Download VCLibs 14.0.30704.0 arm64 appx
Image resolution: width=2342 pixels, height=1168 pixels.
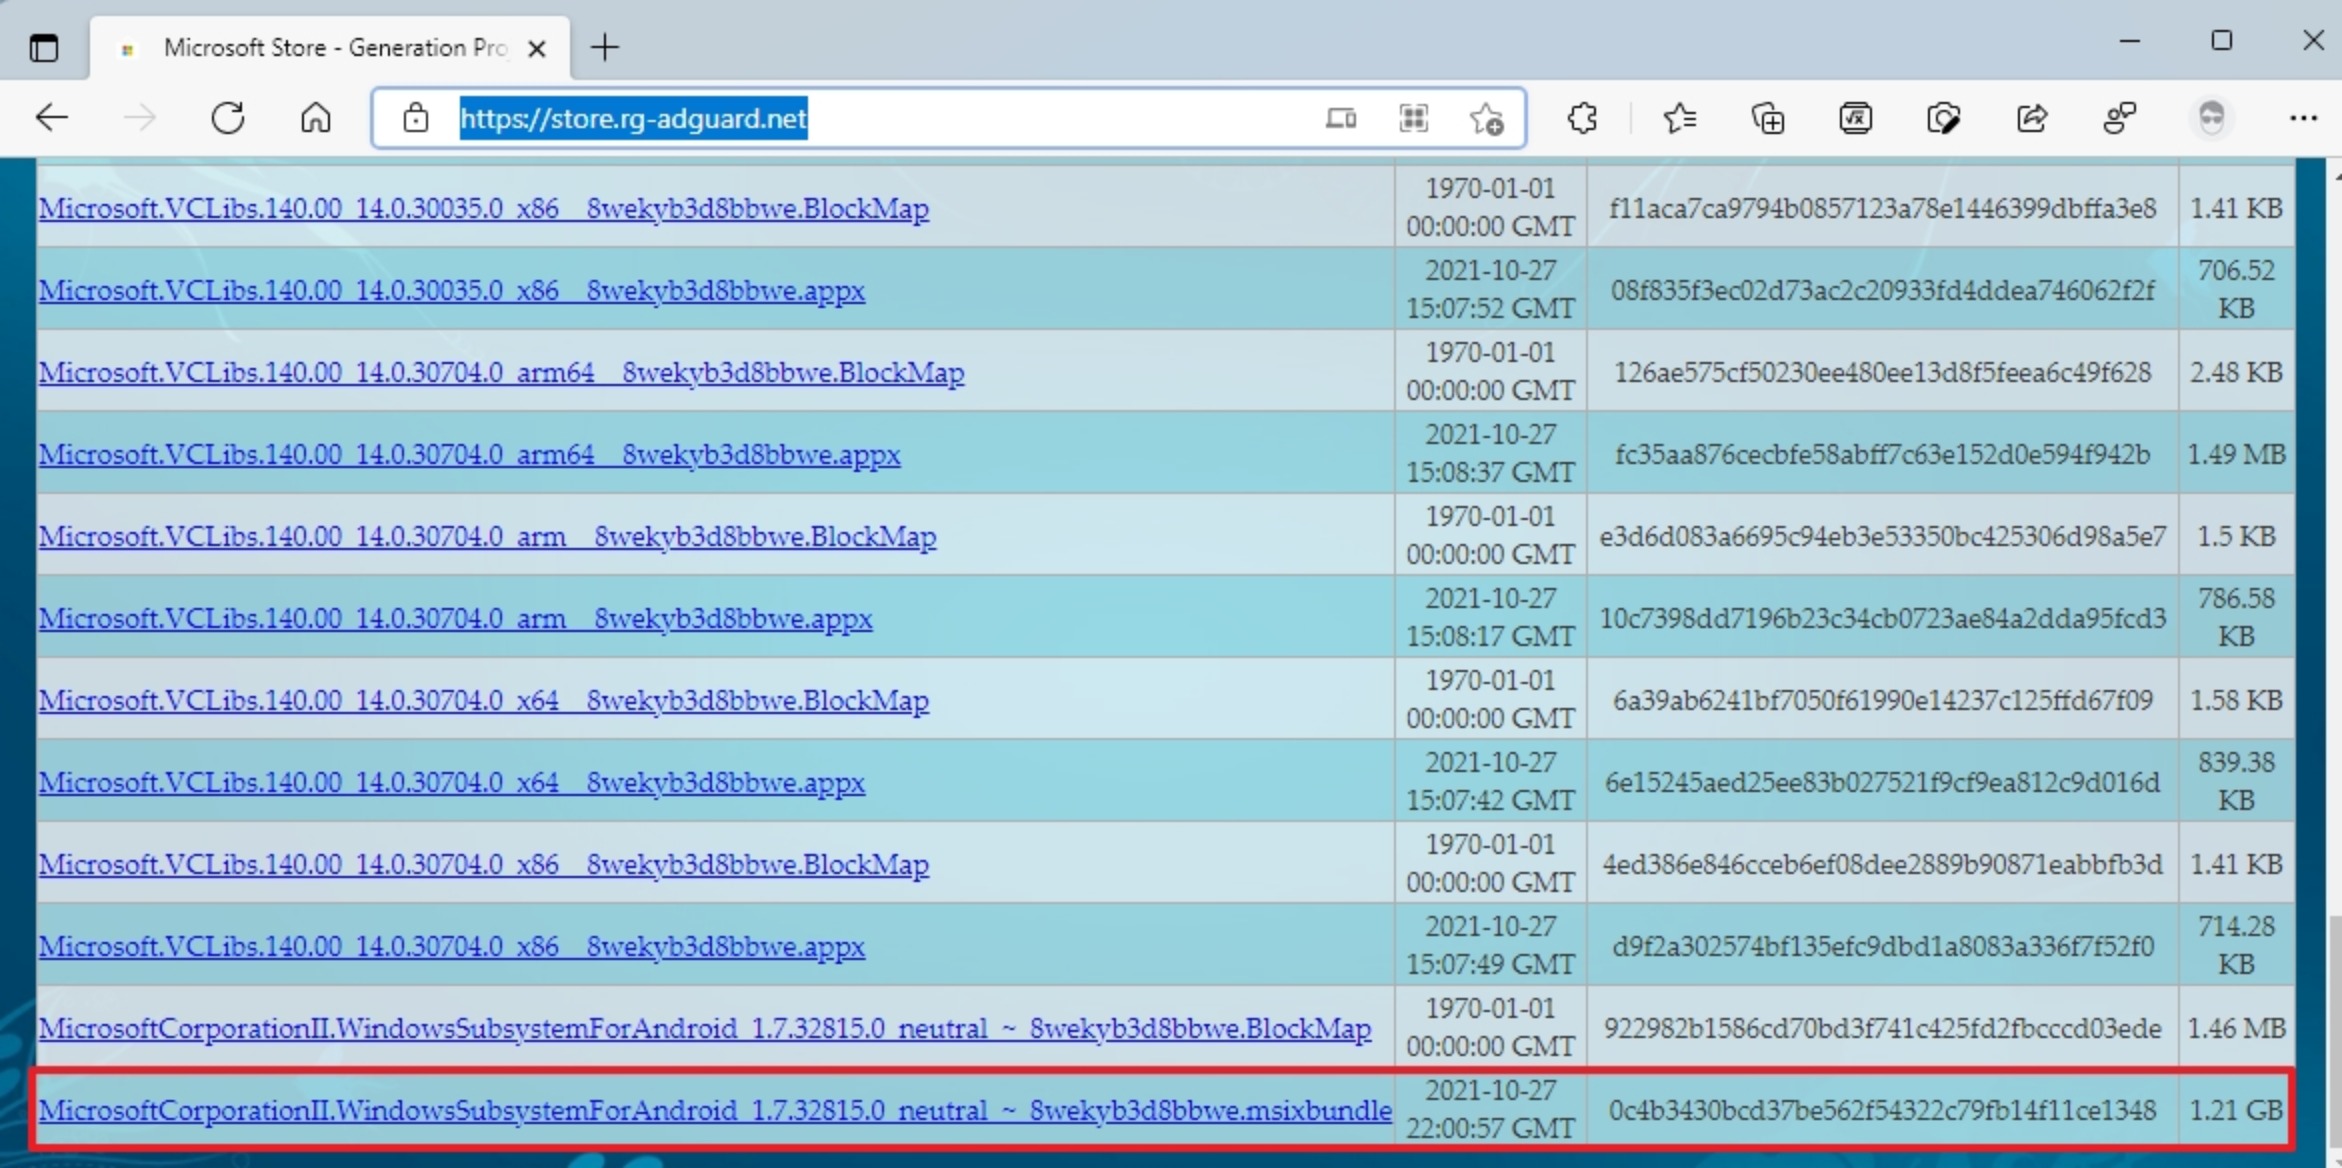tap(469, 454)
